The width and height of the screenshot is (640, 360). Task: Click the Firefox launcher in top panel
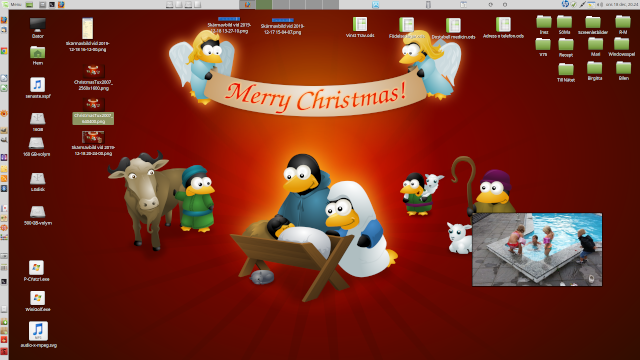click(61, 4)
